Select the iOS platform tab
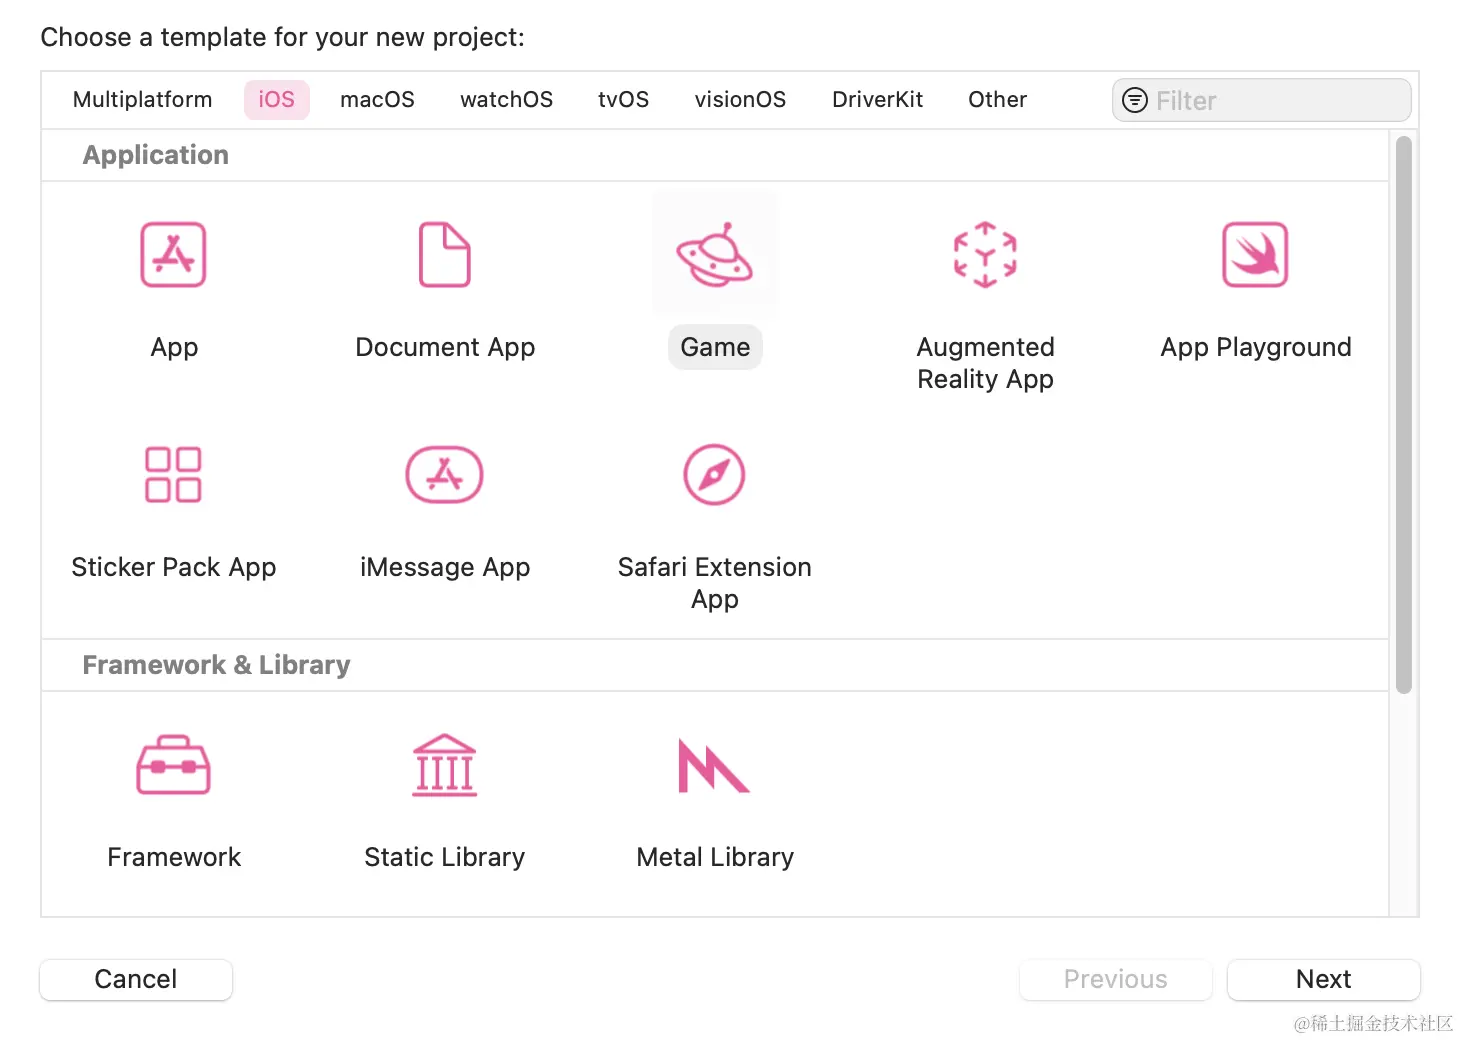This screenshot has width=1460, height=1040. point(277,100)
